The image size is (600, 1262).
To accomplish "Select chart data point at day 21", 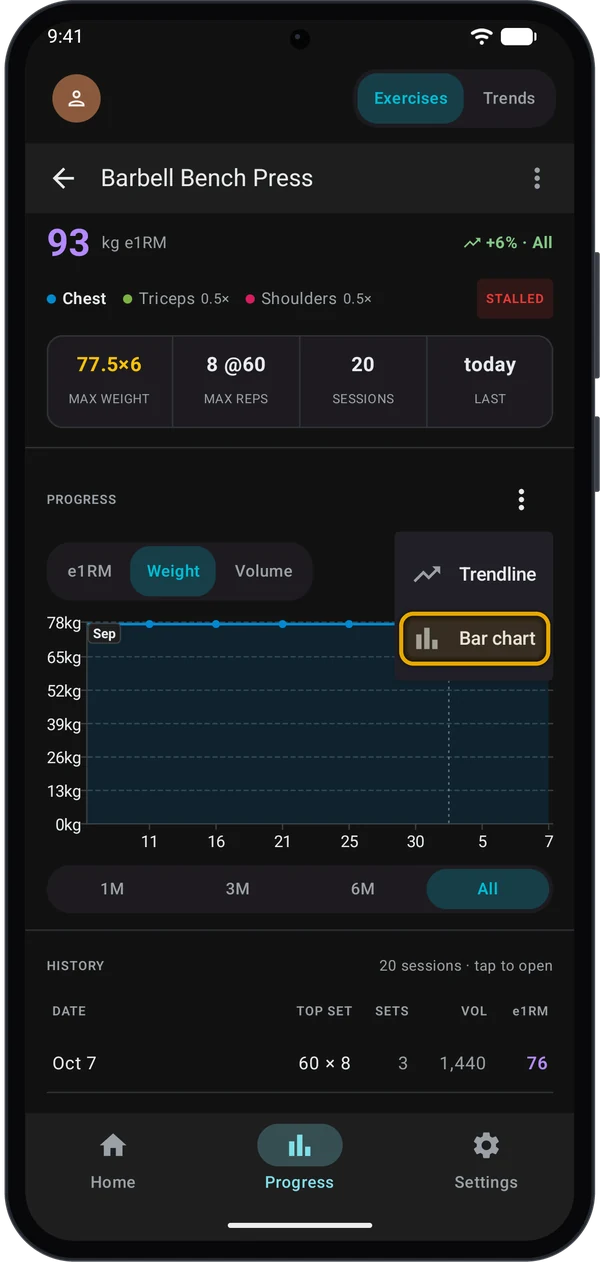I will [x=283, y=624].
